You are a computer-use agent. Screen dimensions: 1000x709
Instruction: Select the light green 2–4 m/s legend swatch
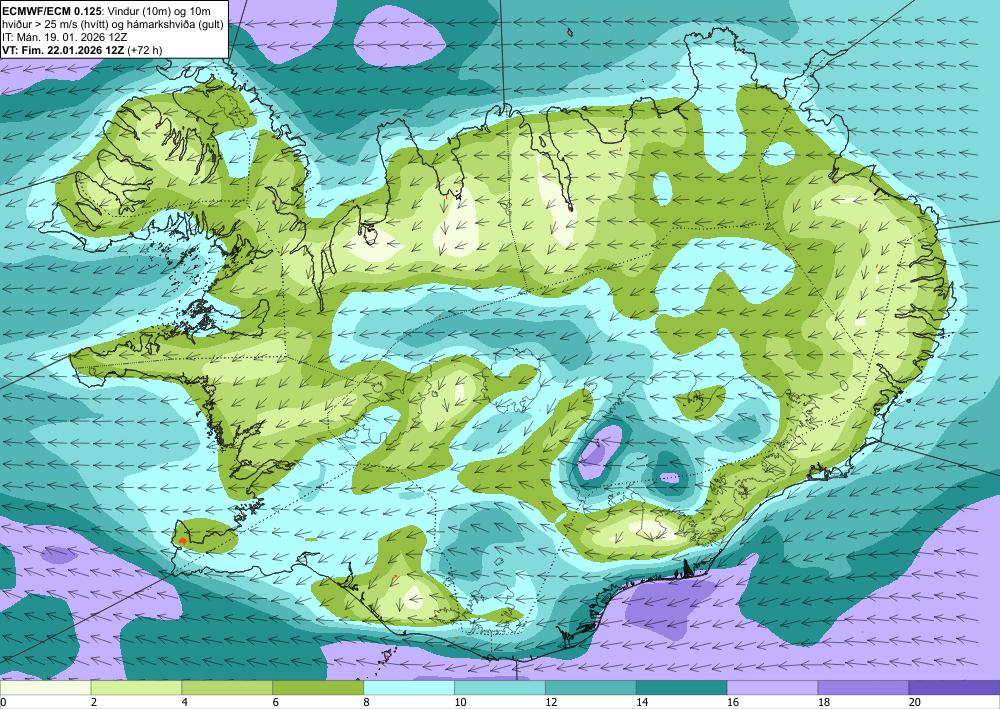click(136, 687)
